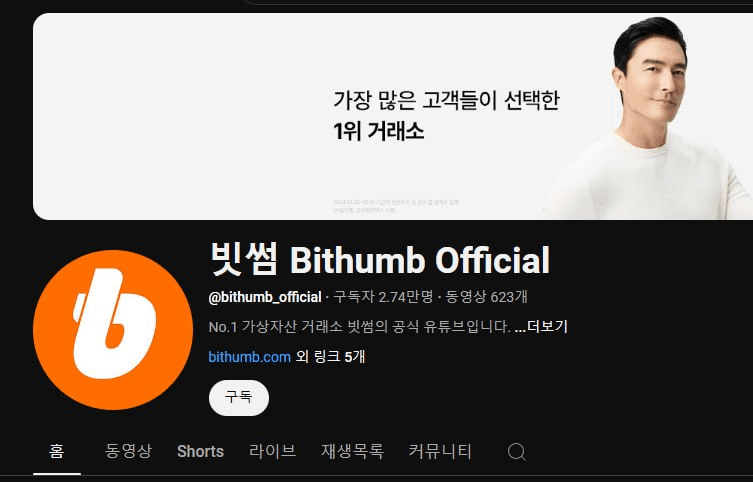Screen dimensions: 753x482
Task: Click the search icon in channel tabs
Action: click(x=516, y=452)
